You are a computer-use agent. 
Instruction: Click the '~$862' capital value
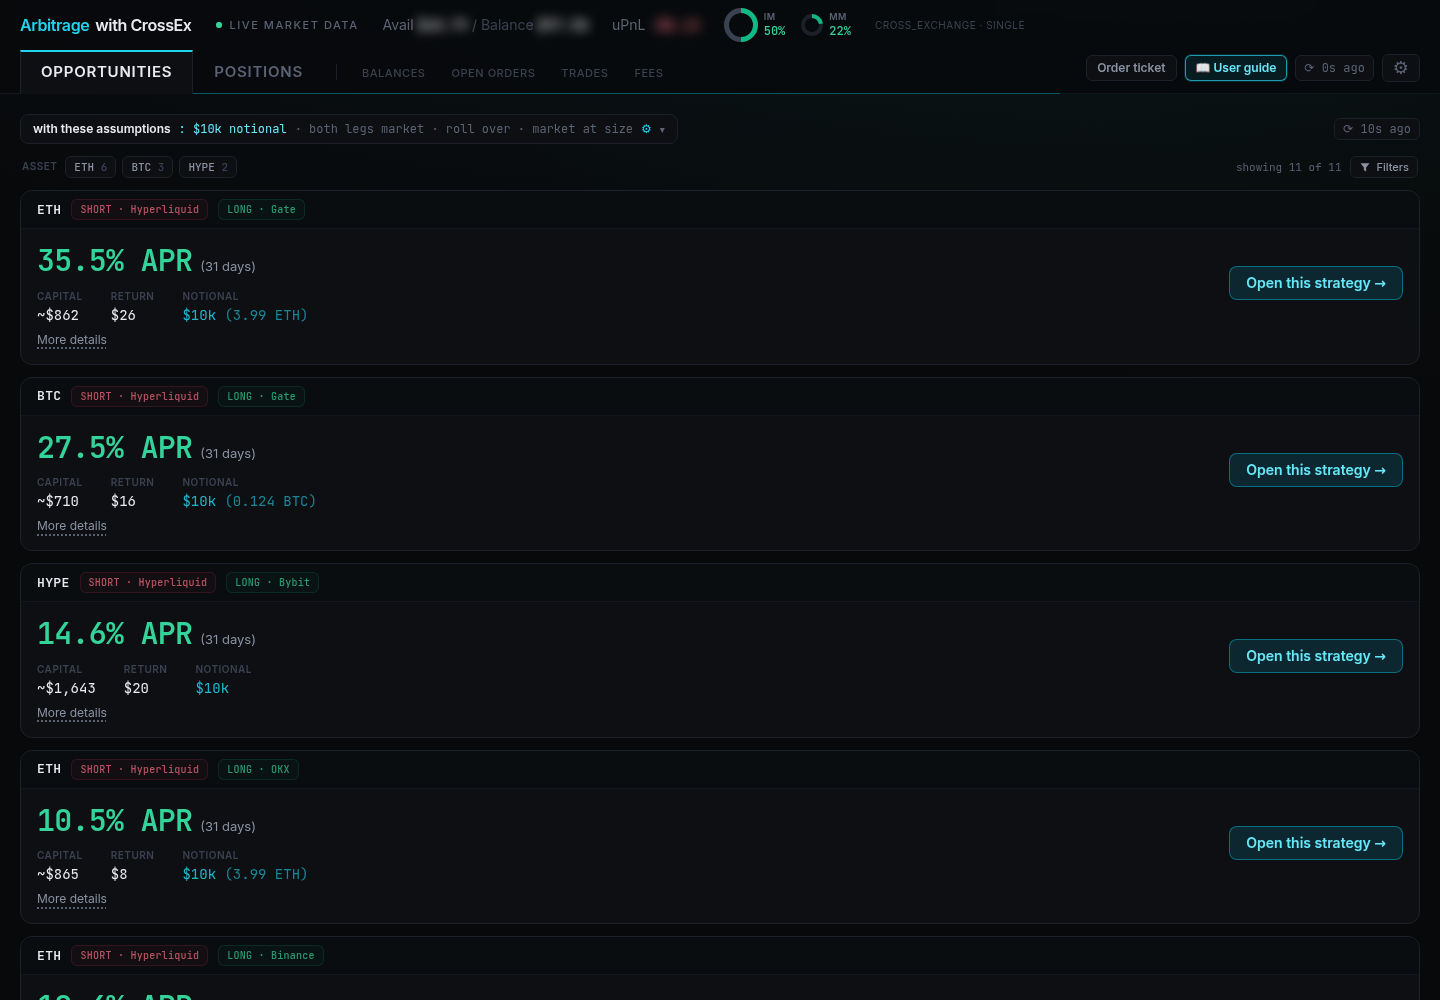(x=58, y=315)
